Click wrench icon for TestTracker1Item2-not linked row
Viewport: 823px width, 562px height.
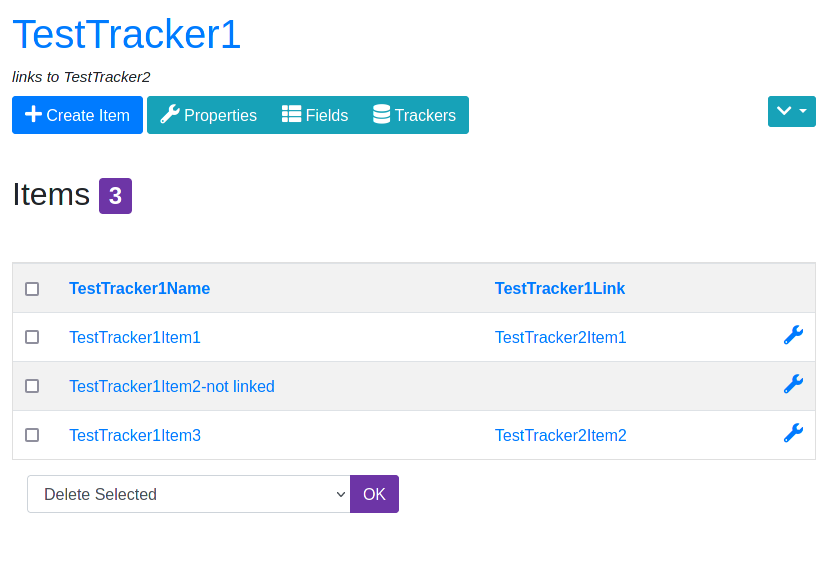(793, 384)
